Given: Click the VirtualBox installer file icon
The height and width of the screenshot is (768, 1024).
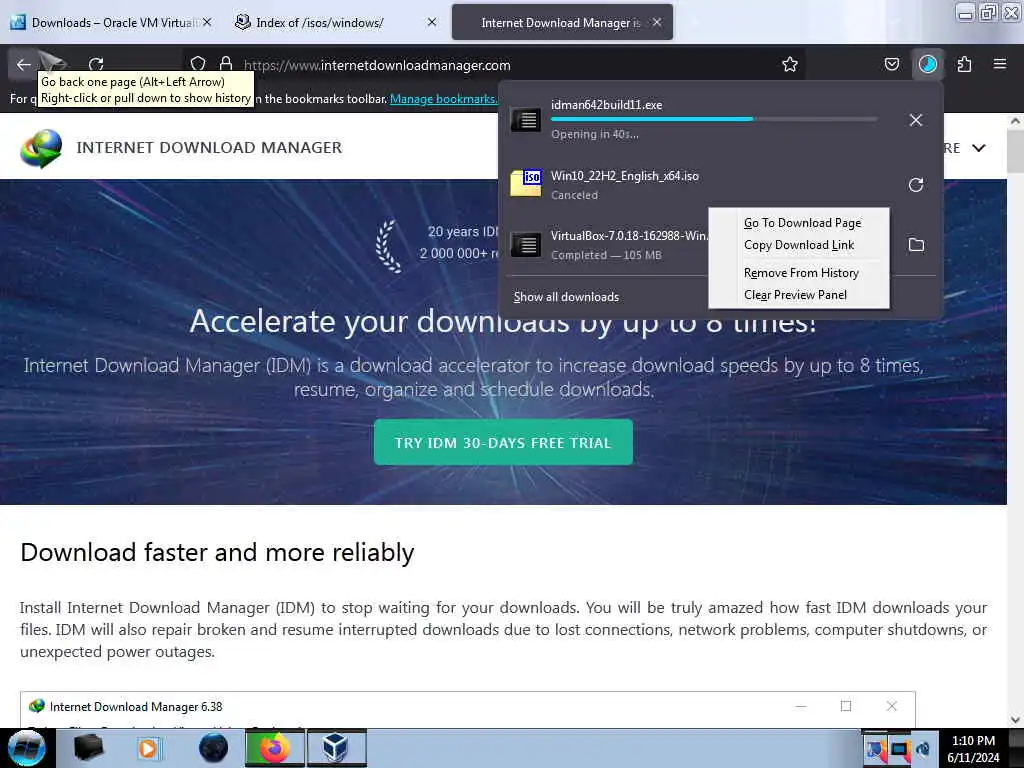Looking at the screenshot, I should [525, 245].
